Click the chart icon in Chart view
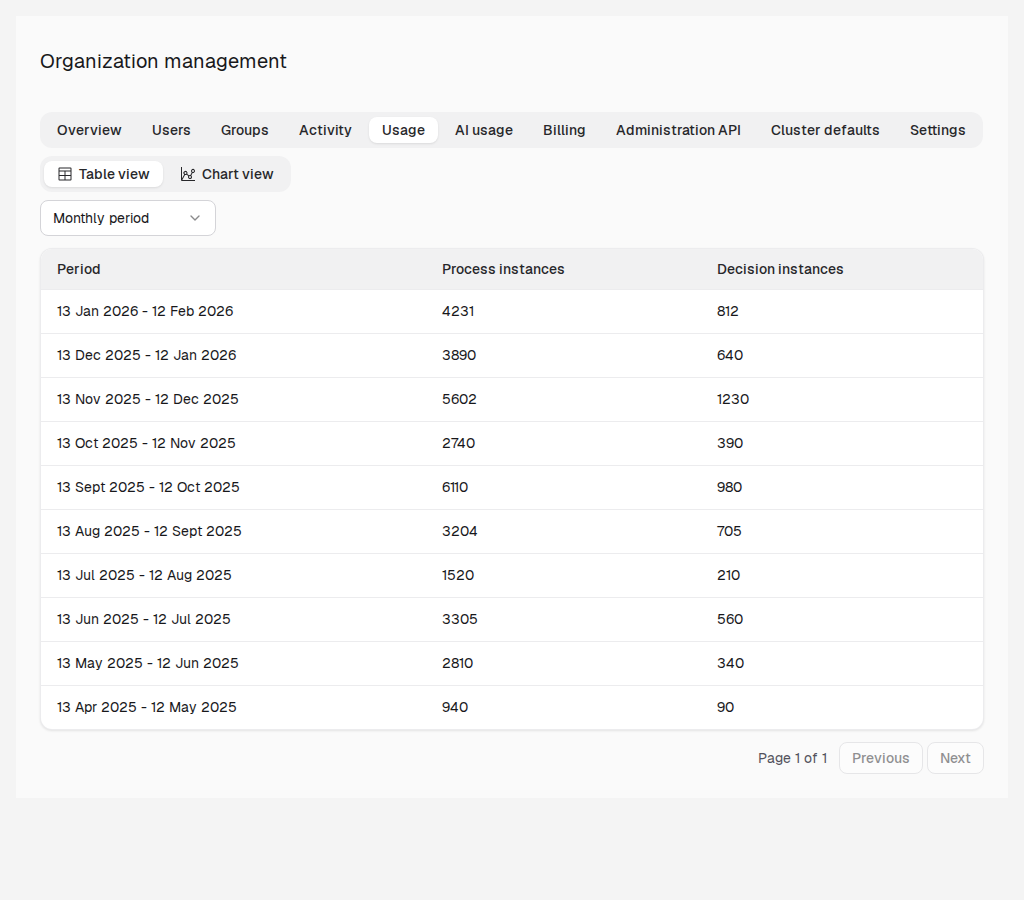Image resolution: width=1024 pixels, height=900 pixels. tap(188, 174)
